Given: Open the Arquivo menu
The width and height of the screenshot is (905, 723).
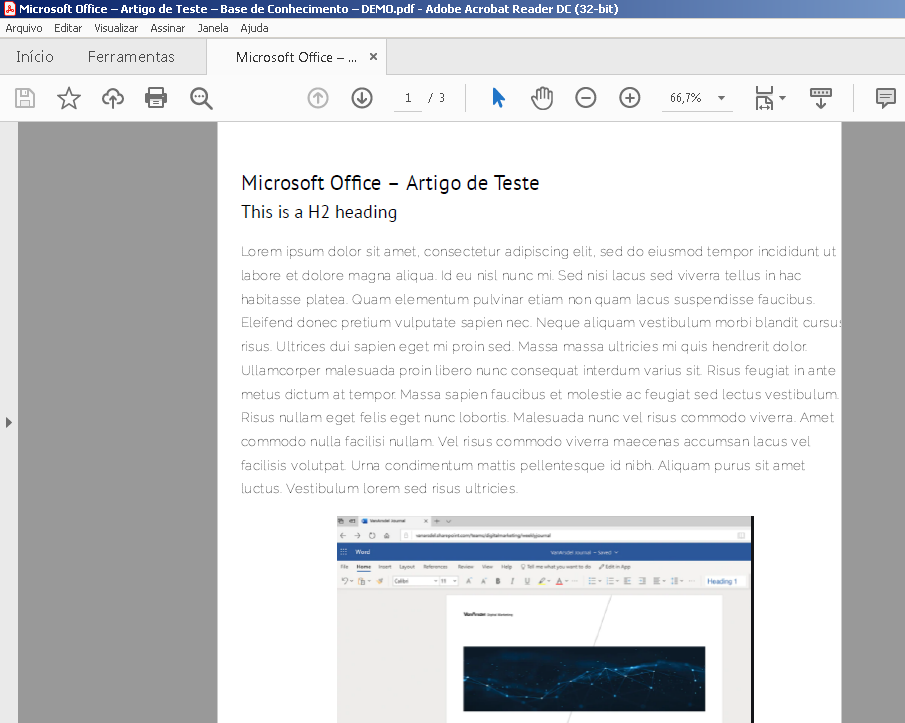Looking at the screenshot, I should tap(24, 28).
